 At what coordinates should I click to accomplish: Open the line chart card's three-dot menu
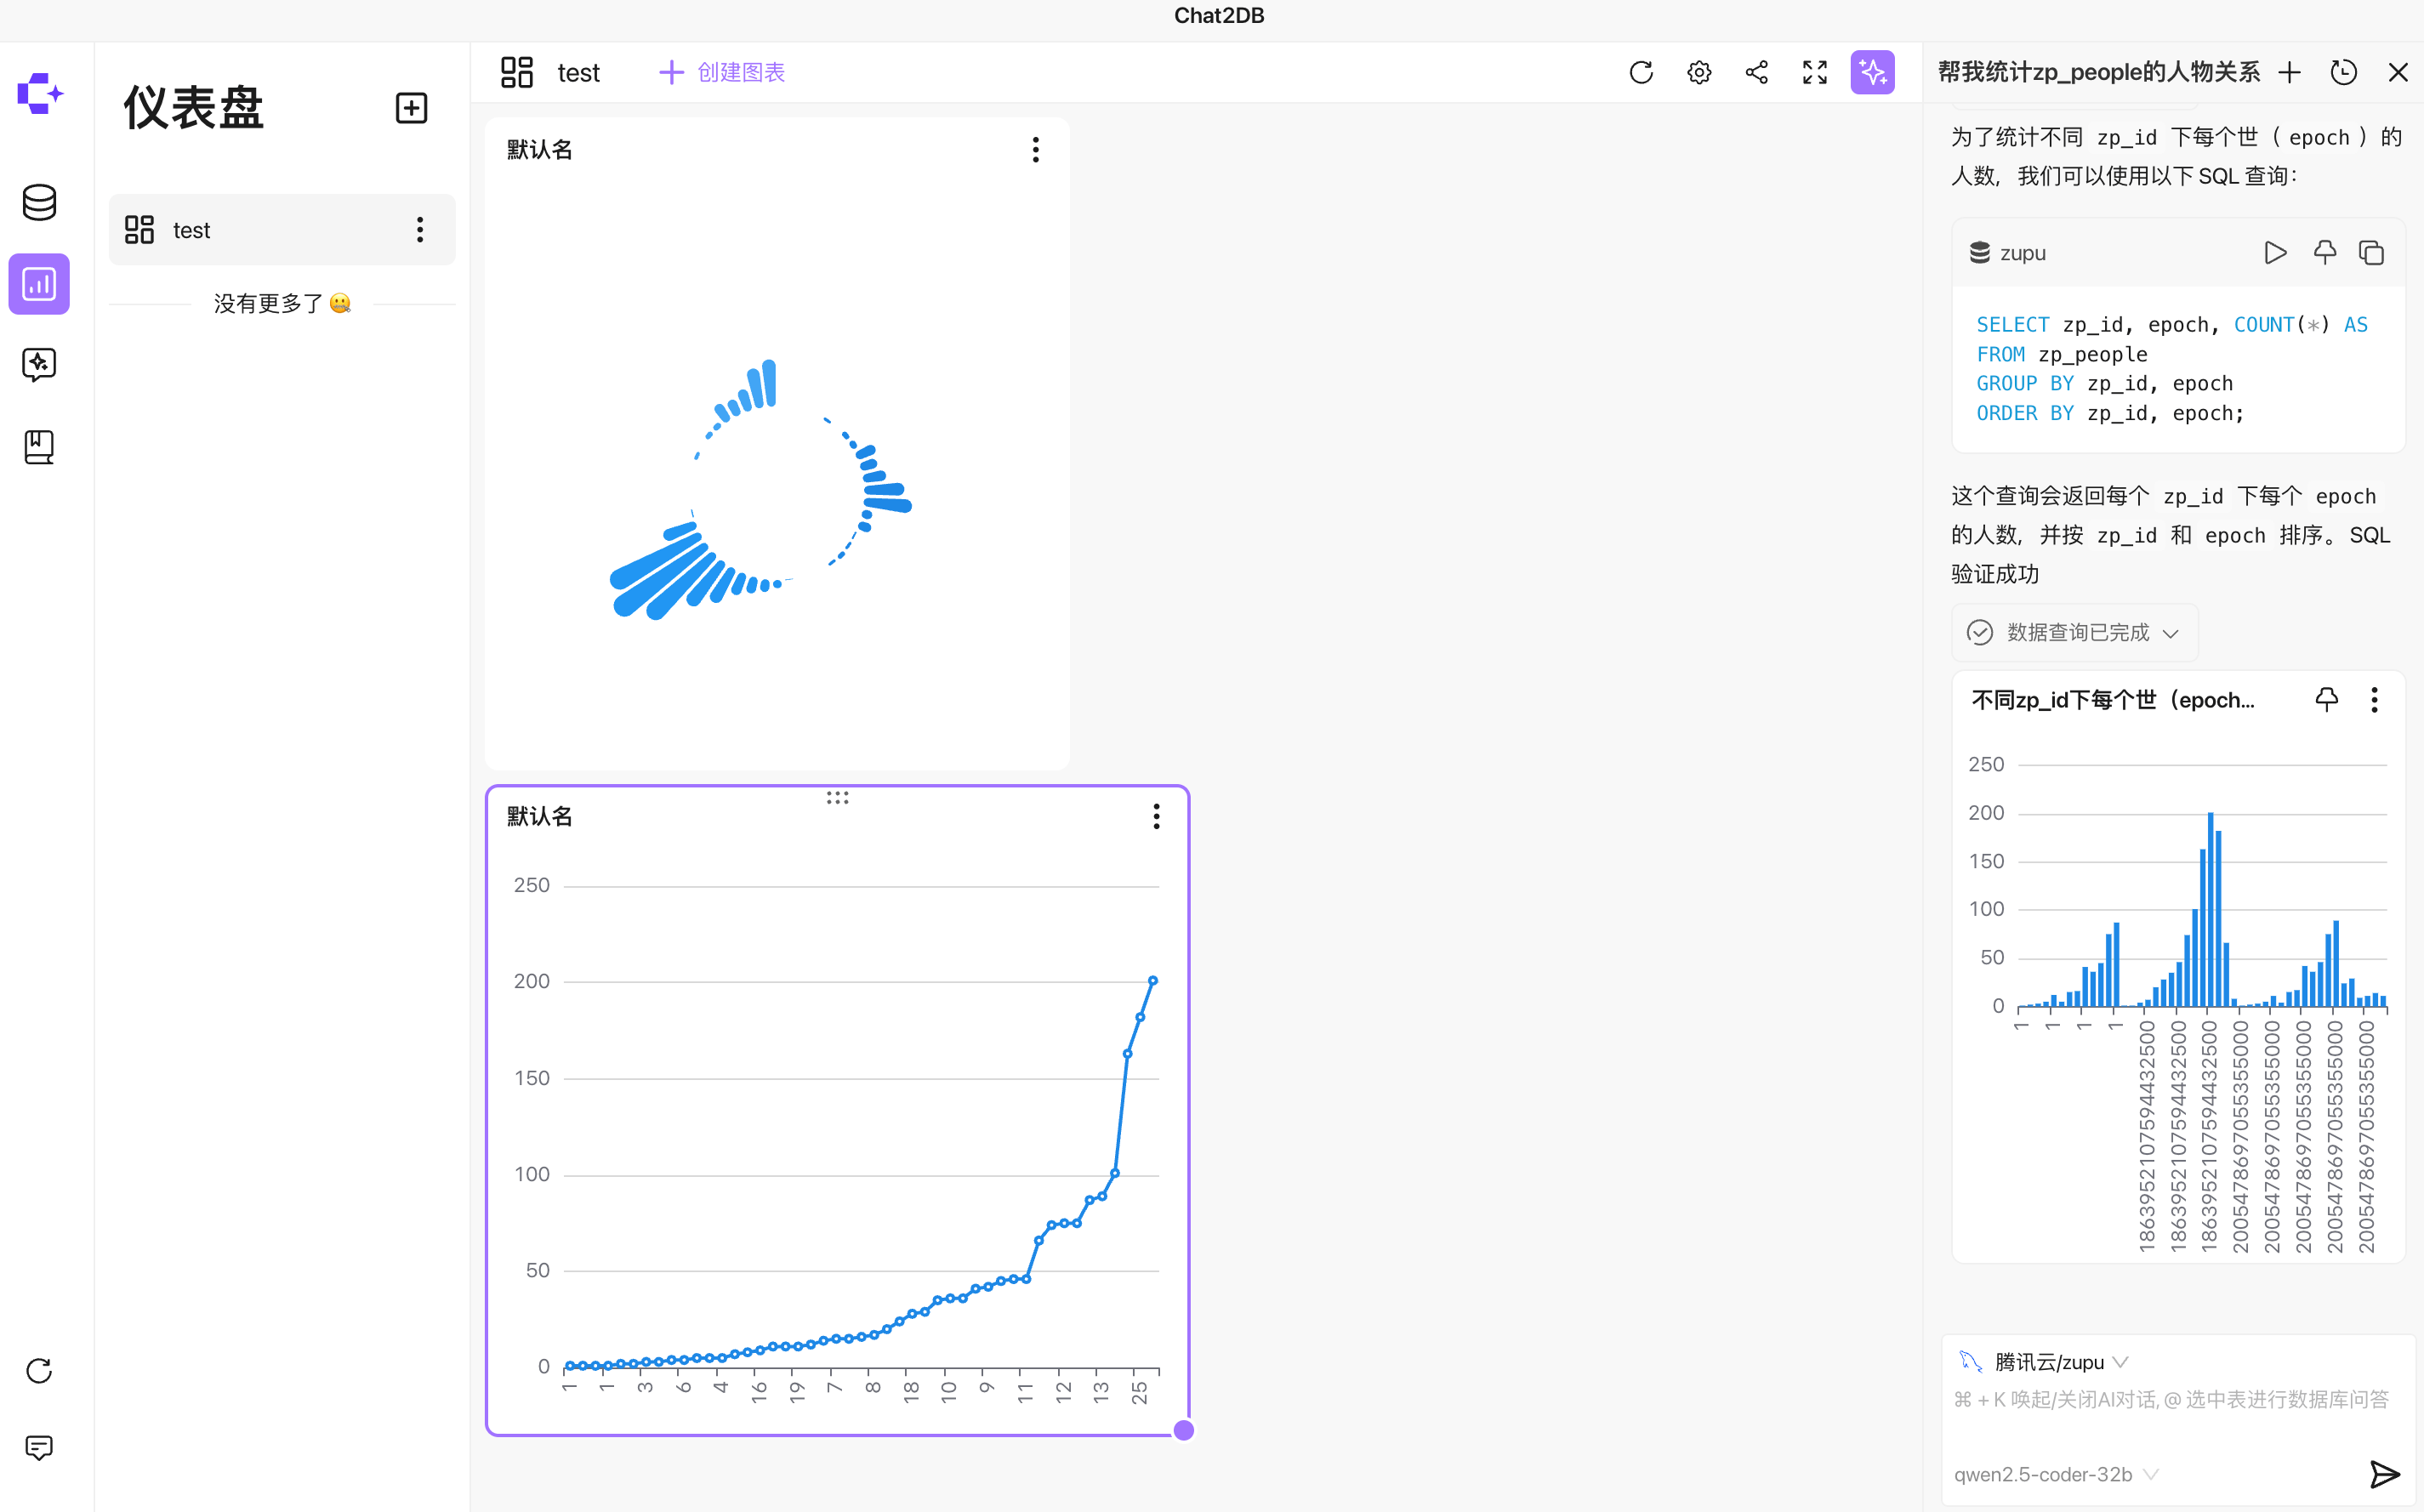coord(1156,816)
